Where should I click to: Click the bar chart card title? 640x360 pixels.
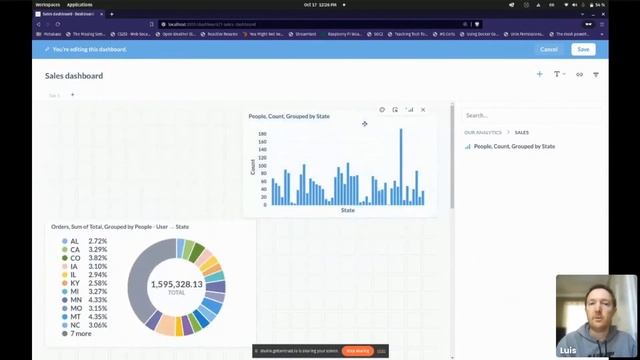[x=289, y=116]
